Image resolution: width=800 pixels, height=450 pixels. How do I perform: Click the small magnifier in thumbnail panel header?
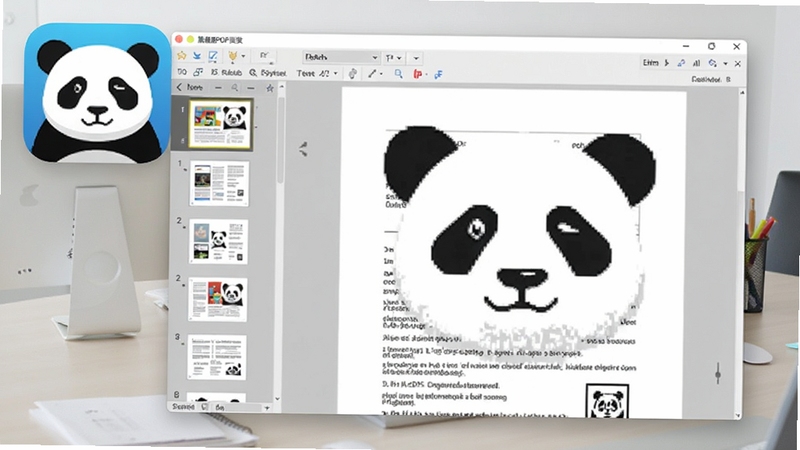[234, 88]
